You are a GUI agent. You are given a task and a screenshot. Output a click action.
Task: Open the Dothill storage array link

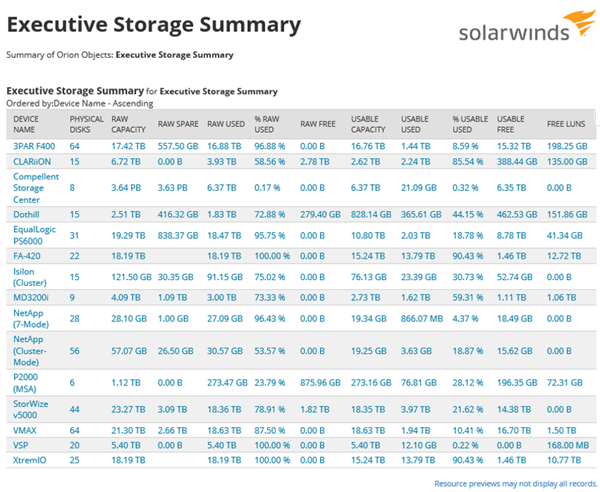tap(25, 213)
